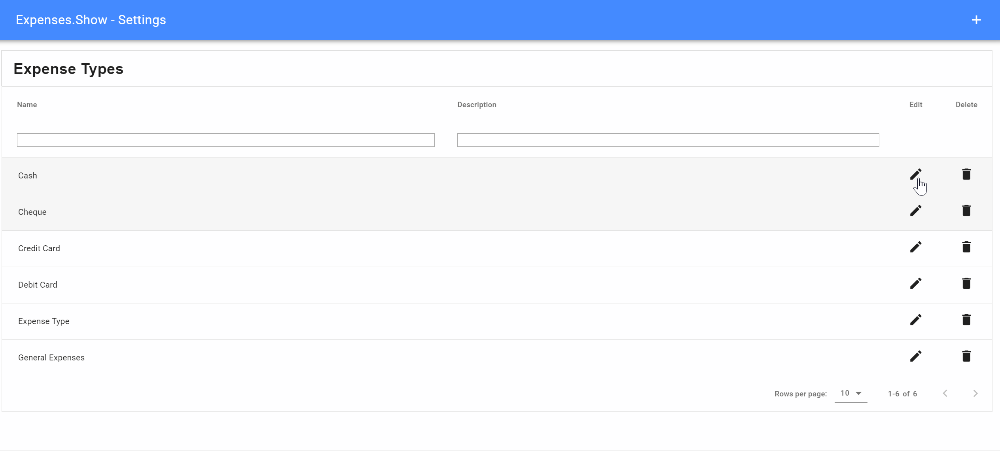
Task: Edit the General Expenses row
Action: click(915, 356)
